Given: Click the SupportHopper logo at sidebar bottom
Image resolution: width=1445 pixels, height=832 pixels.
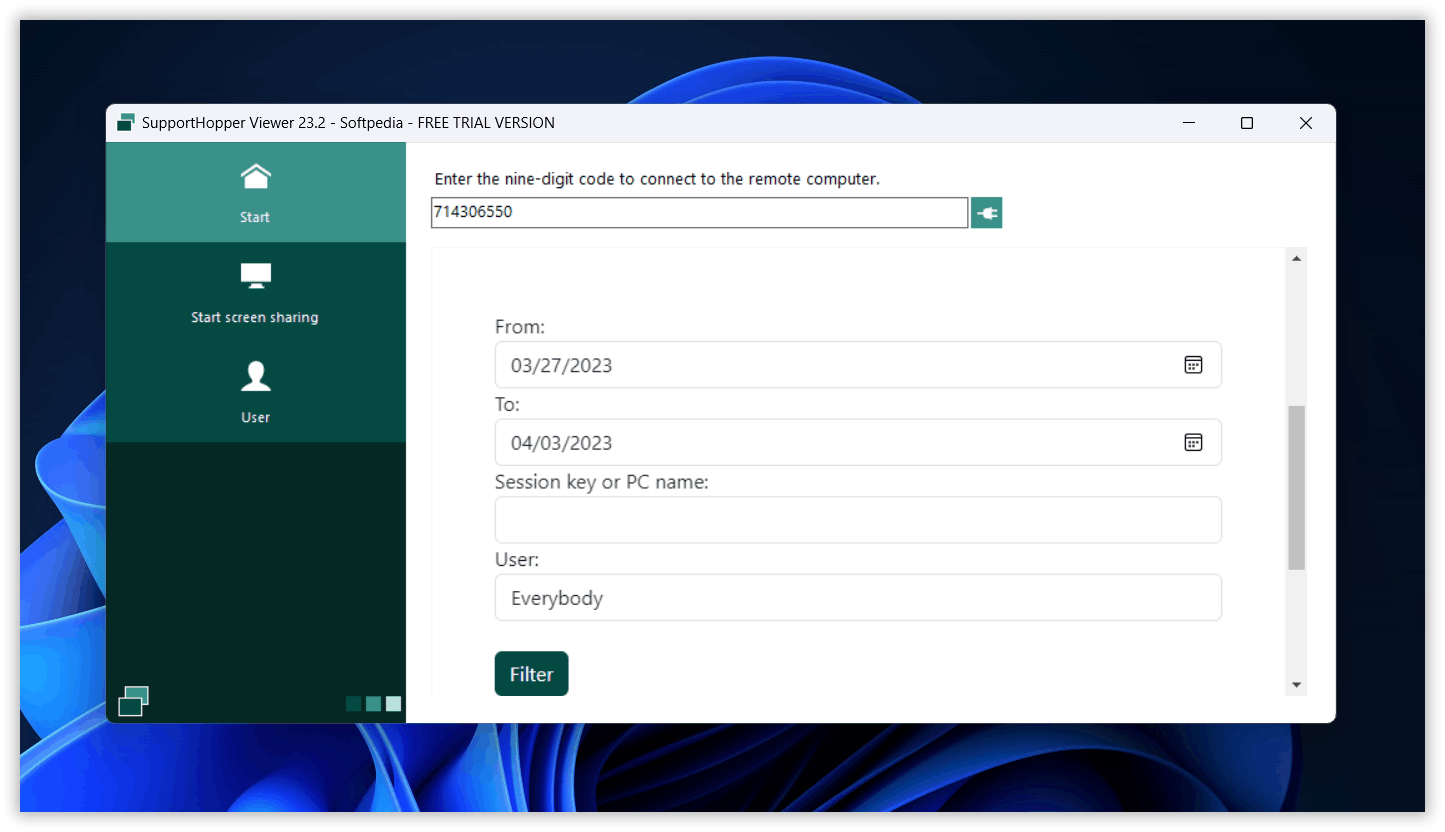Looking at the screenshot, I should (133, 701).
